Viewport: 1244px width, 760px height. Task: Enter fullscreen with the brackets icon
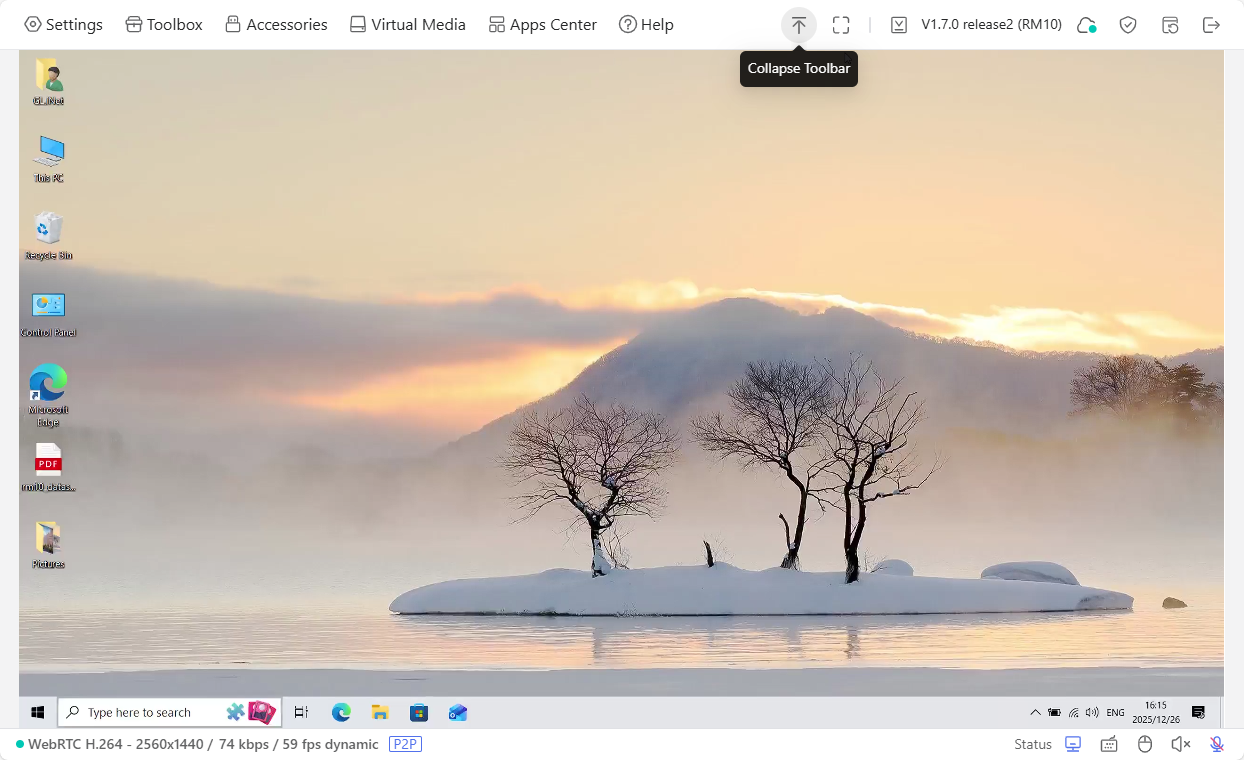pyautogui.click(x=841, y=25)
